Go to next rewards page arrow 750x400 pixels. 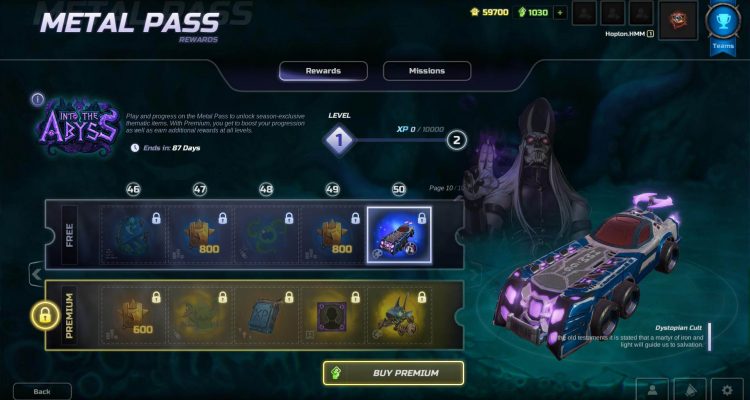pyautogui.click(x=474, y=274)
